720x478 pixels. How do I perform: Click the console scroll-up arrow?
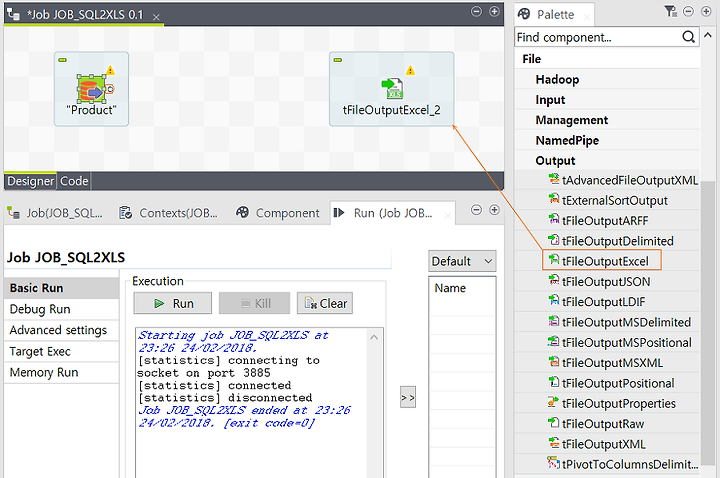374,337
